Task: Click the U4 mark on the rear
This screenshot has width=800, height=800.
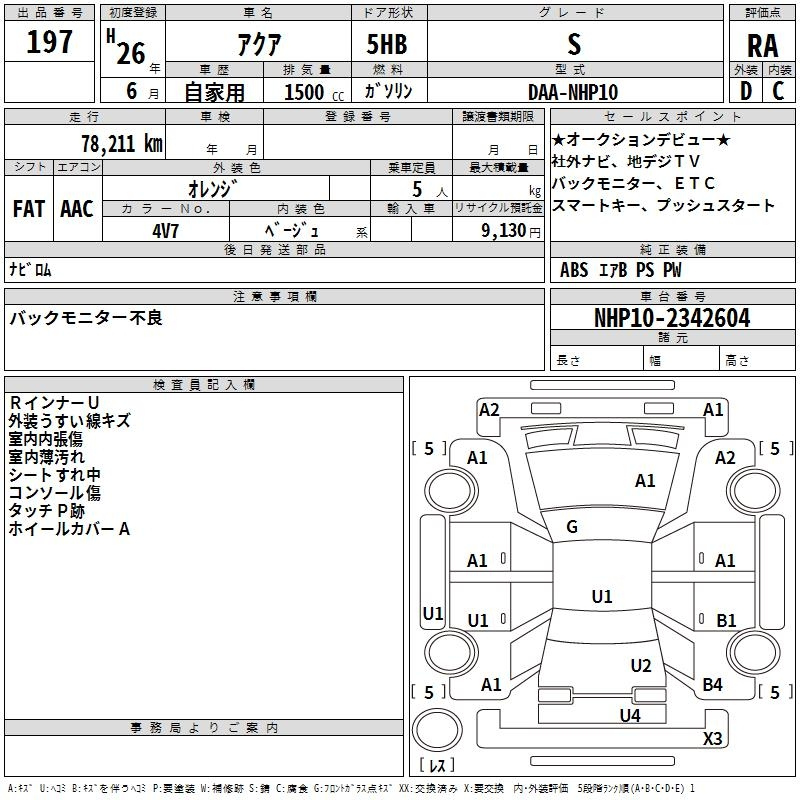Action: tap(630, 715)
